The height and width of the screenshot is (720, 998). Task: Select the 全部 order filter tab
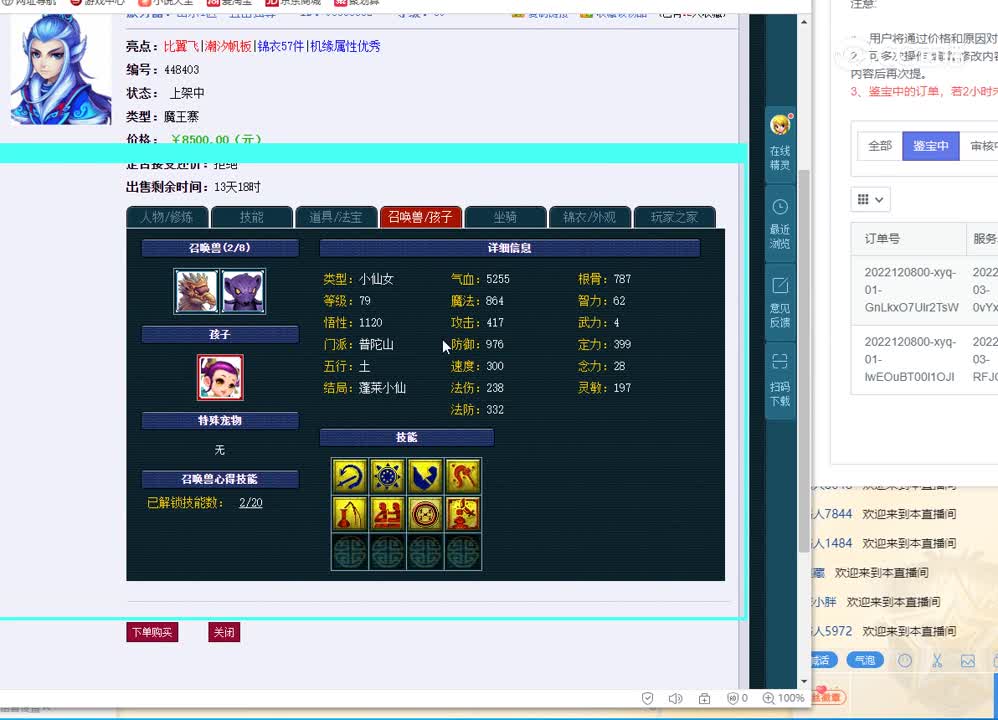pyautogui.click(x=880, y=146)
